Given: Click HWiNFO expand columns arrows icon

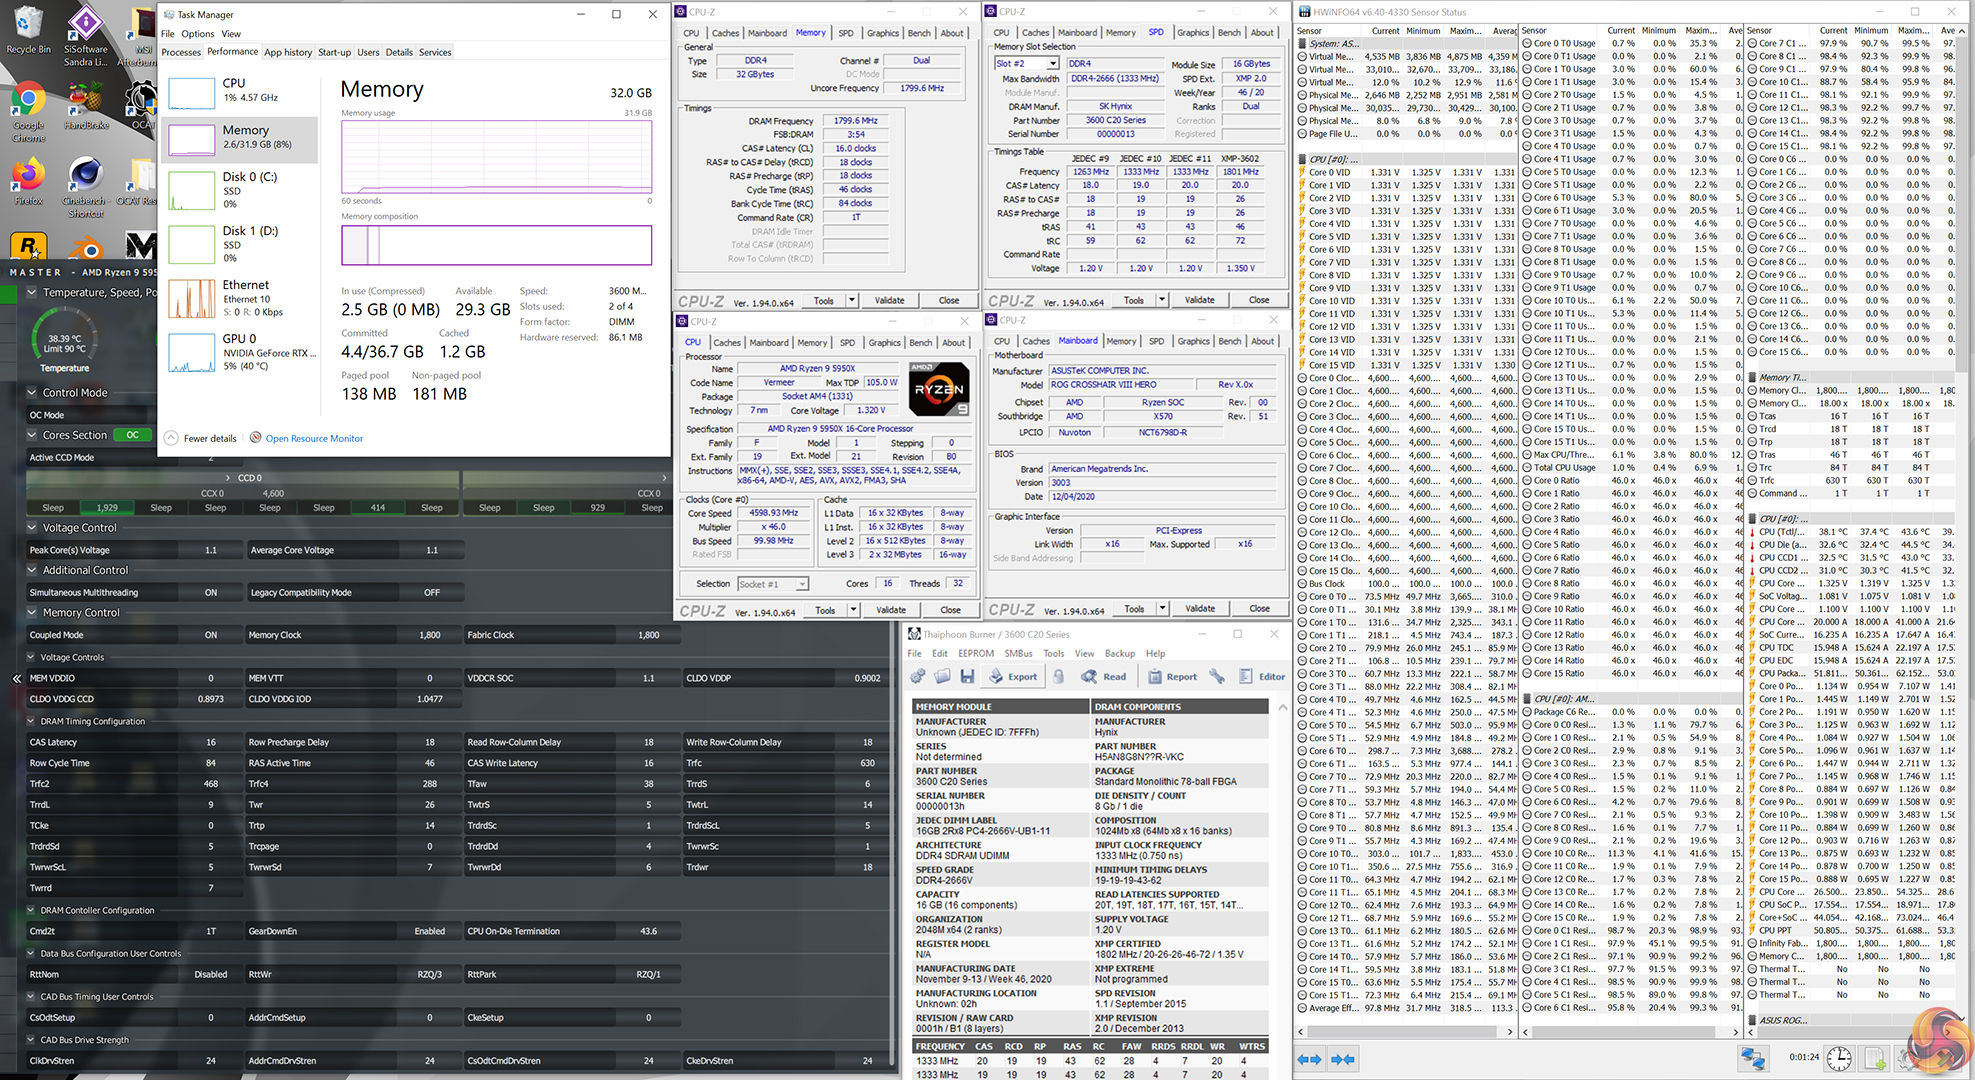Looking at the screenshot, I should 1309,1059.
